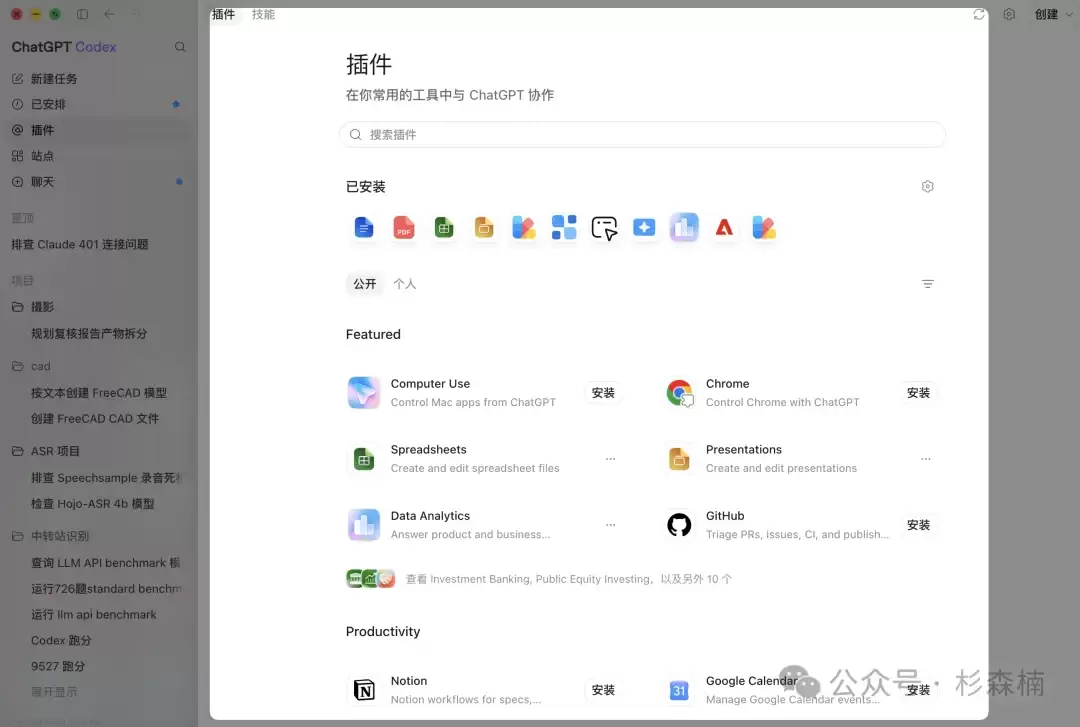Open the installed yellow presentation icon in 已安装 row

click(x=484, y=227)
